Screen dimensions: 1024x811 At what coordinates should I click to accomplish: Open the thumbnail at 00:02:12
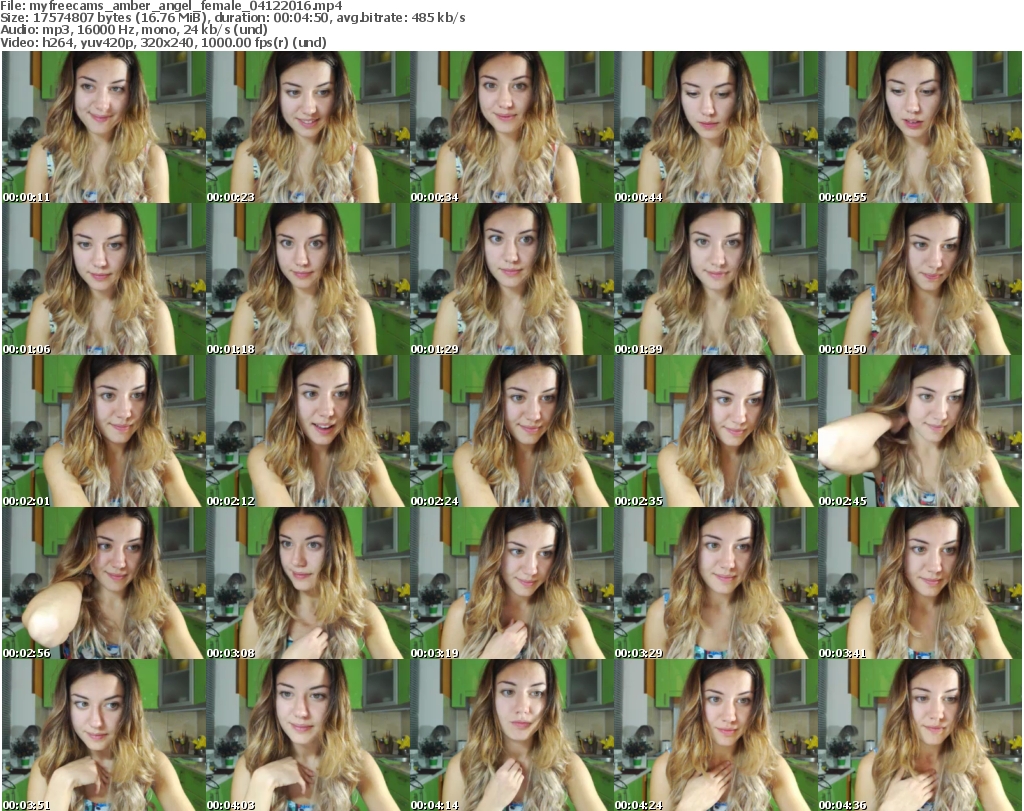coord(307,431)
